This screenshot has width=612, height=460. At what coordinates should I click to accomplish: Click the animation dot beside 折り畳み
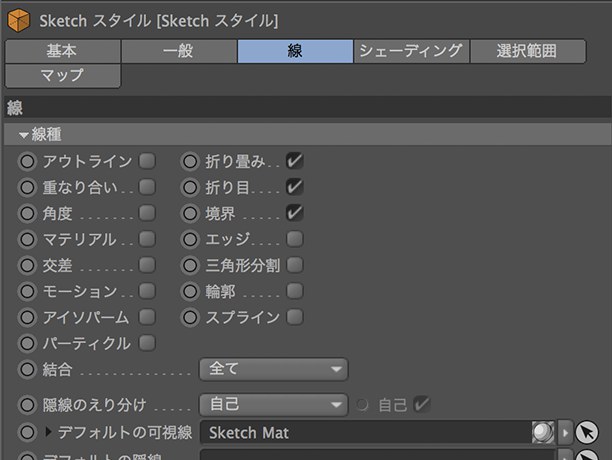point(190,161)
